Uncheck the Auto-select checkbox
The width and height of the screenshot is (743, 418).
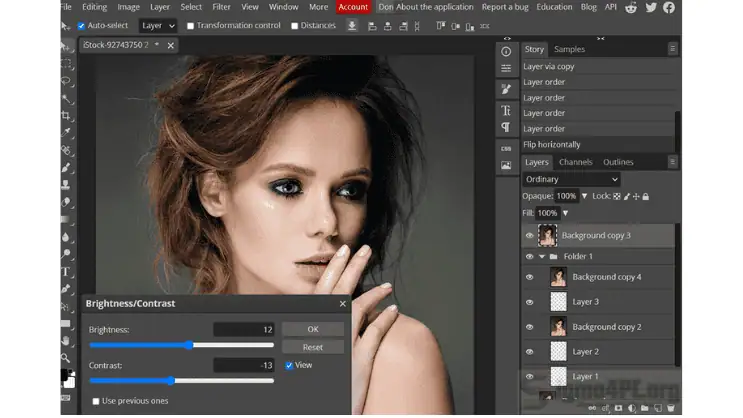[x=81, y=26]
